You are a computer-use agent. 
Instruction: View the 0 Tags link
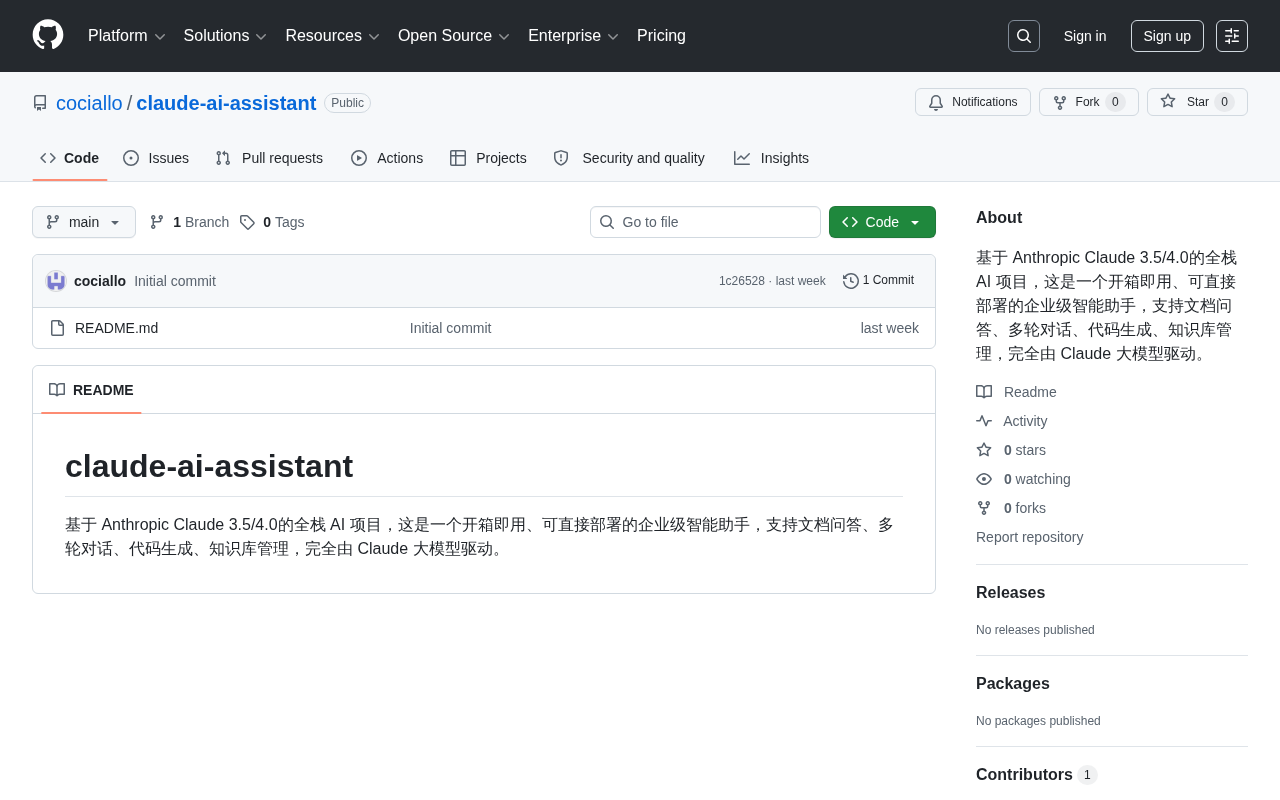pyautogui.click(x=272, y=222)
